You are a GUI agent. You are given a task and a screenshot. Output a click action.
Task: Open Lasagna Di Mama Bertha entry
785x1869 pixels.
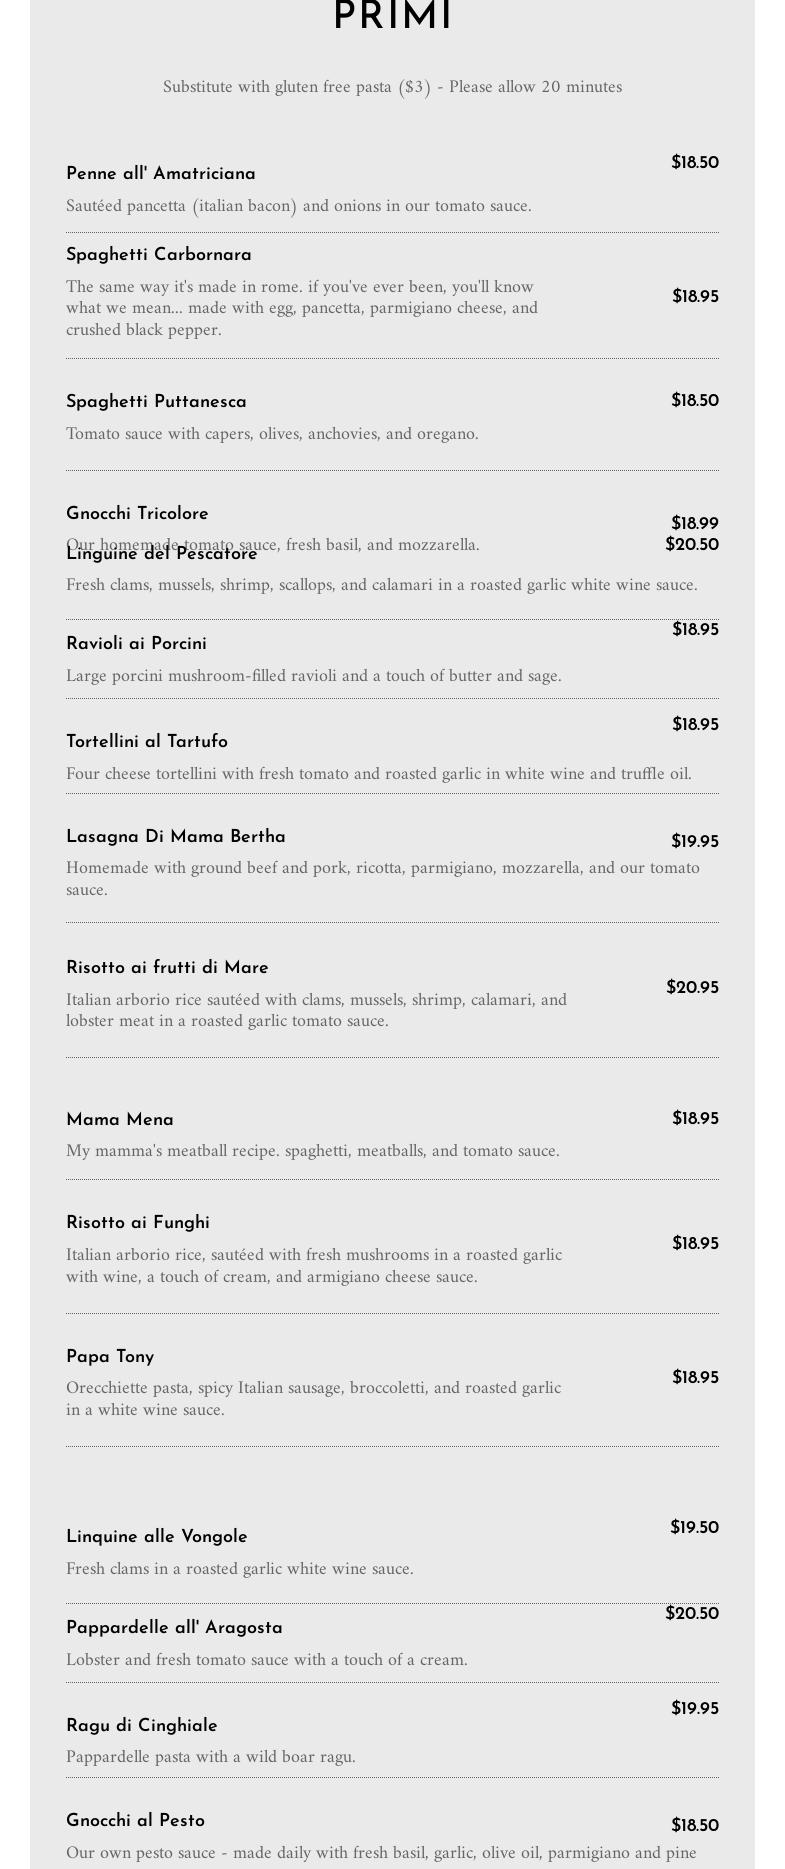coord(176,837)
